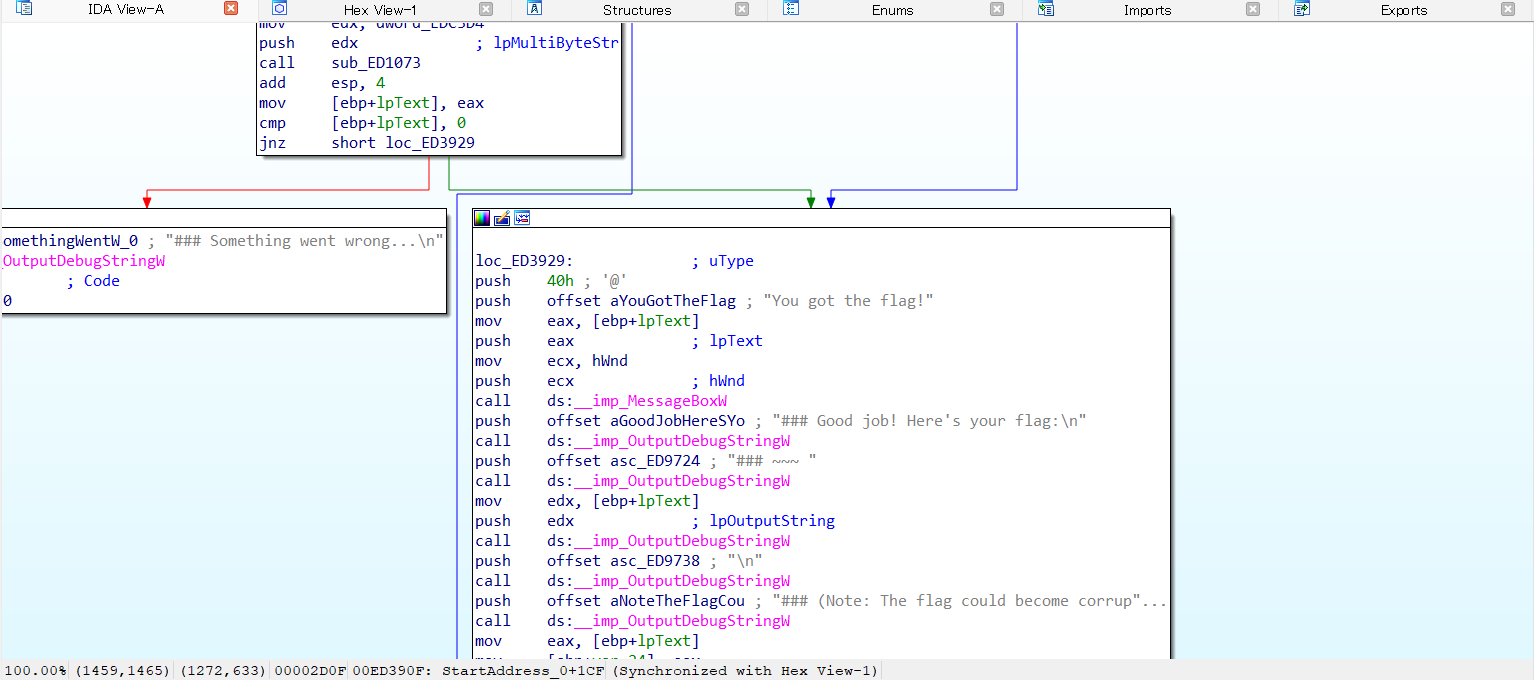1534x680 pixels.
Task: Close the Imports tab
Action: tap(1253, 9)
